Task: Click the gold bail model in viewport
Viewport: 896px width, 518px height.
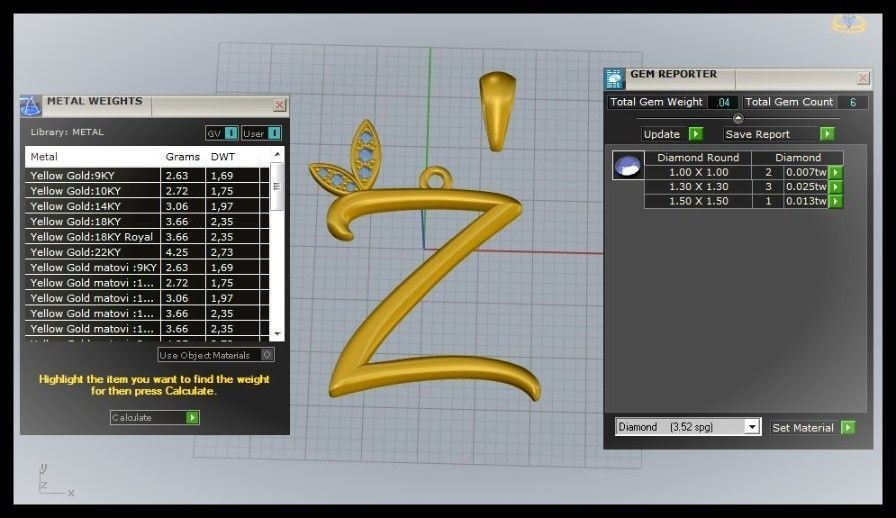Action: 498,110
